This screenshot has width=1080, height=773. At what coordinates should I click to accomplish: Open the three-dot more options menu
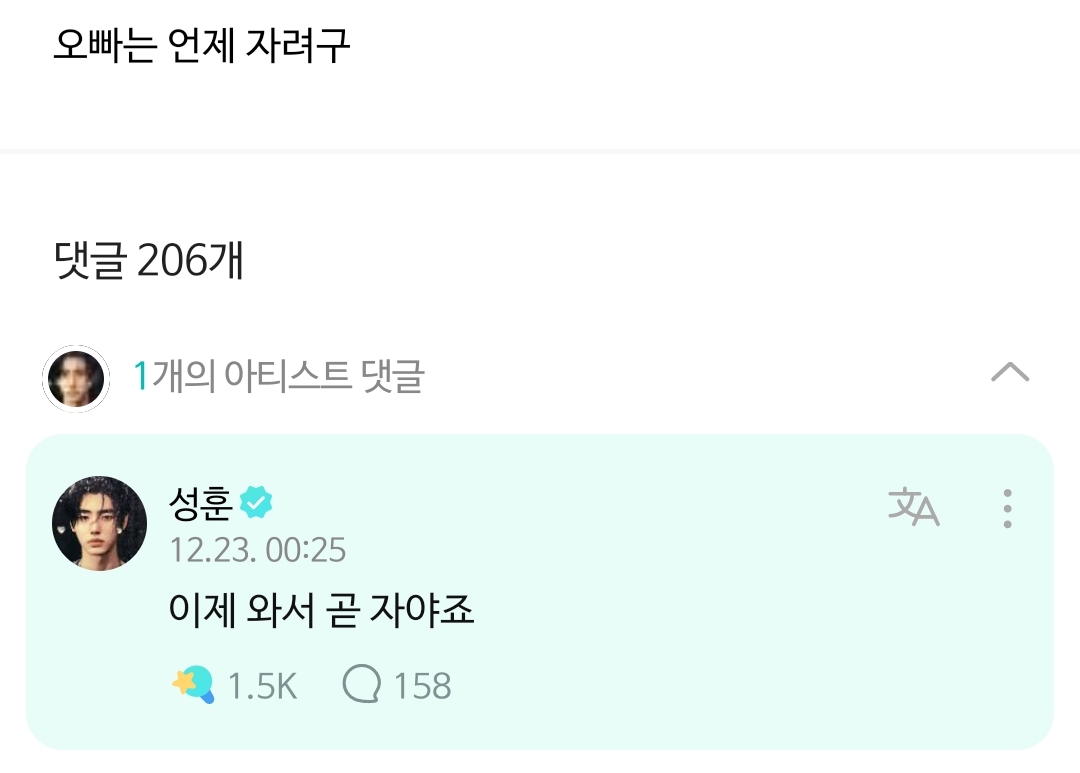coord(1007,509)
